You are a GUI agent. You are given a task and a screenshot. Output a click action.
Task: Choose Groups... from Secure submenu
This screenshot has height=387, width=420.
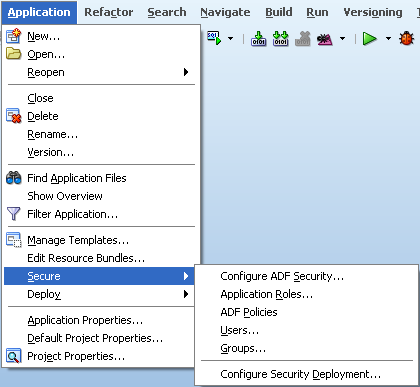pyautogui.click(x=306, y=348)
